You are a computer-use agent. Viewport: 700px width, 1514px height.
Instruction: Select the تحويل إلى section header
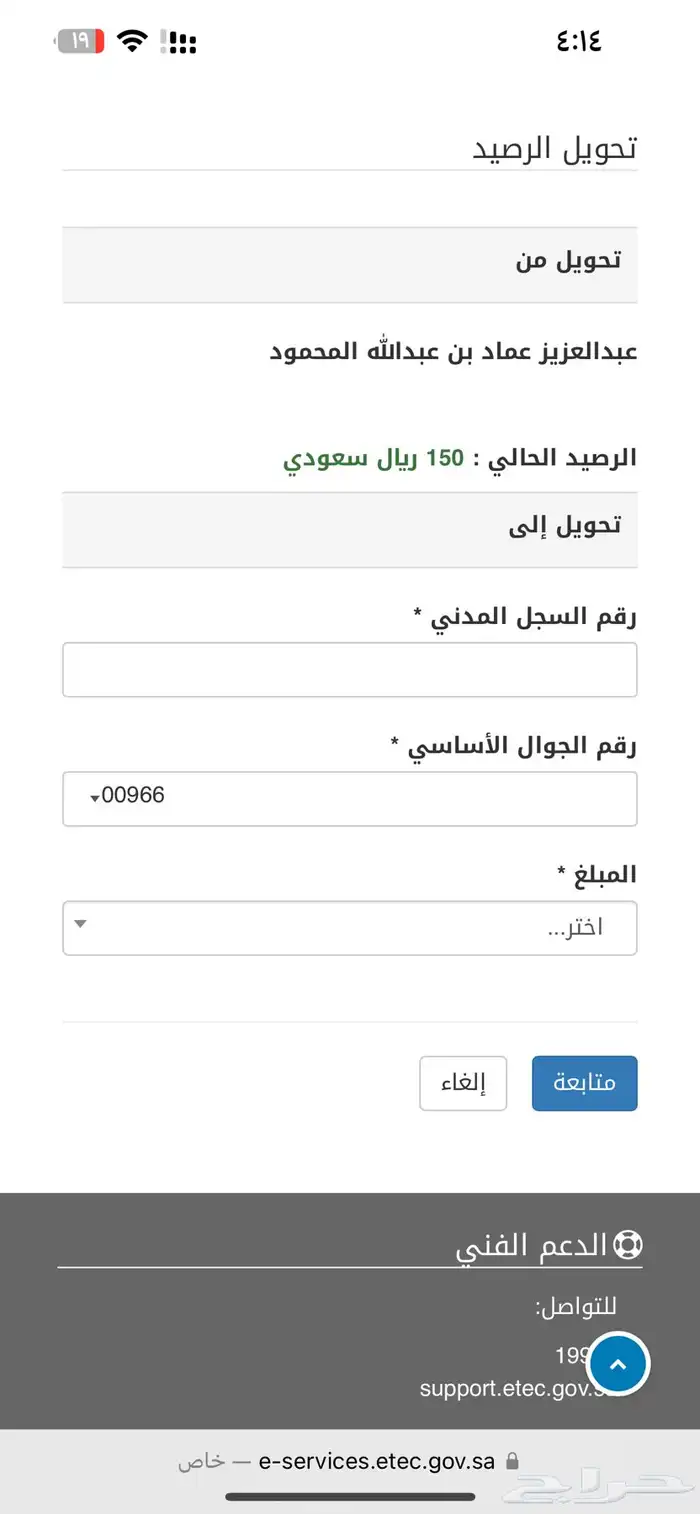(x=349, y=529)
